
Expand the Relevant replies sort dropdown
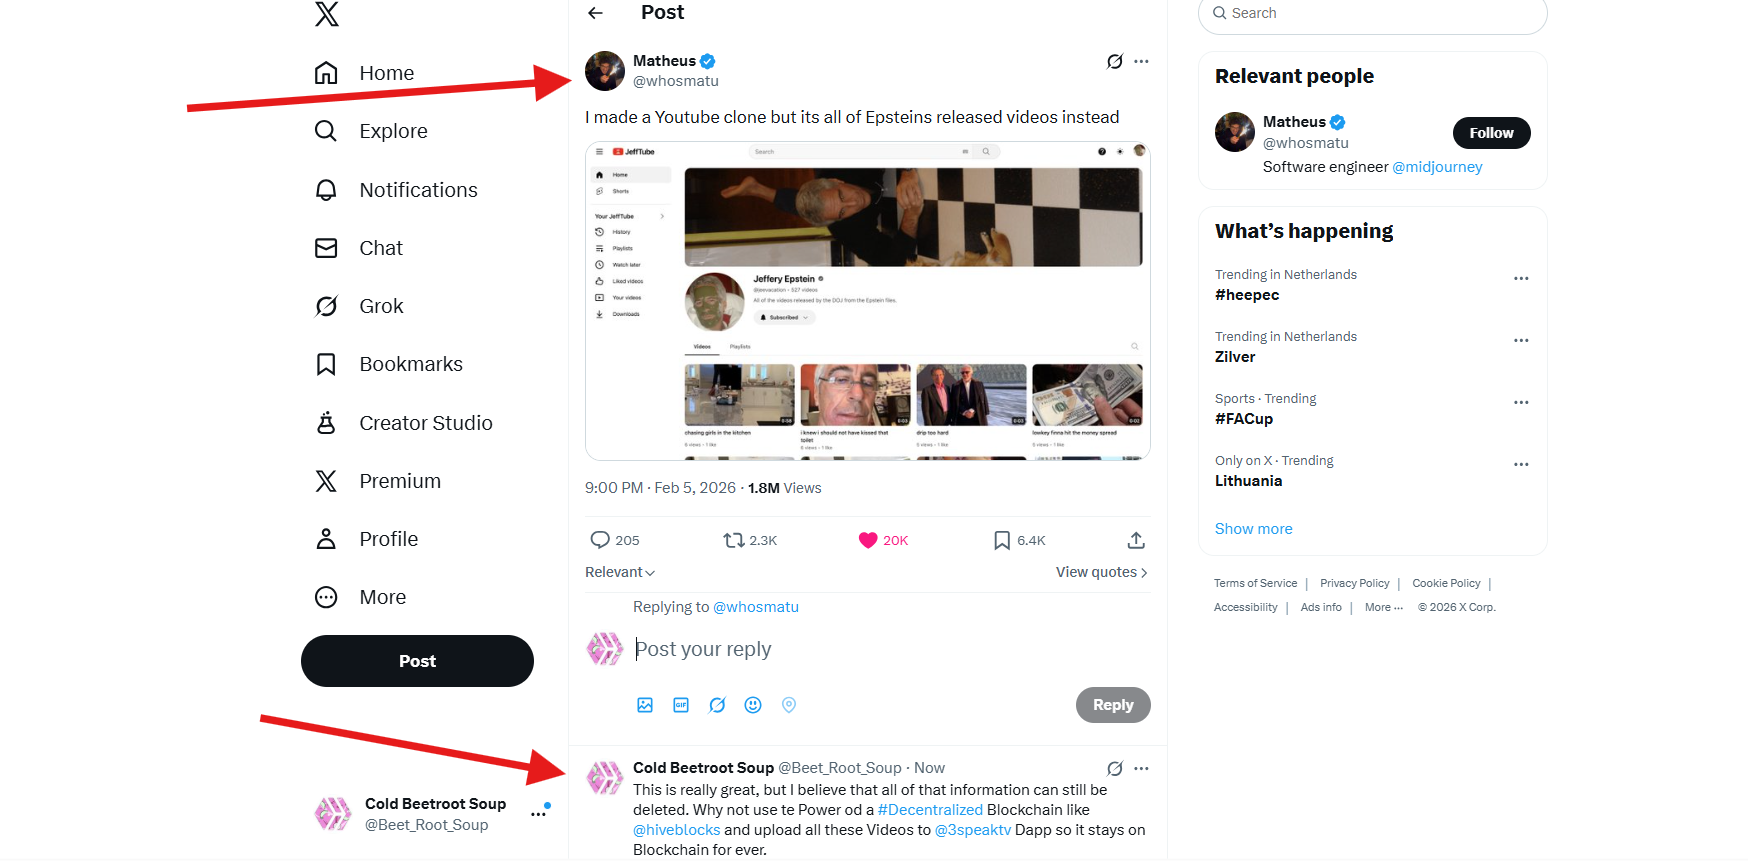tap(620, 572)
